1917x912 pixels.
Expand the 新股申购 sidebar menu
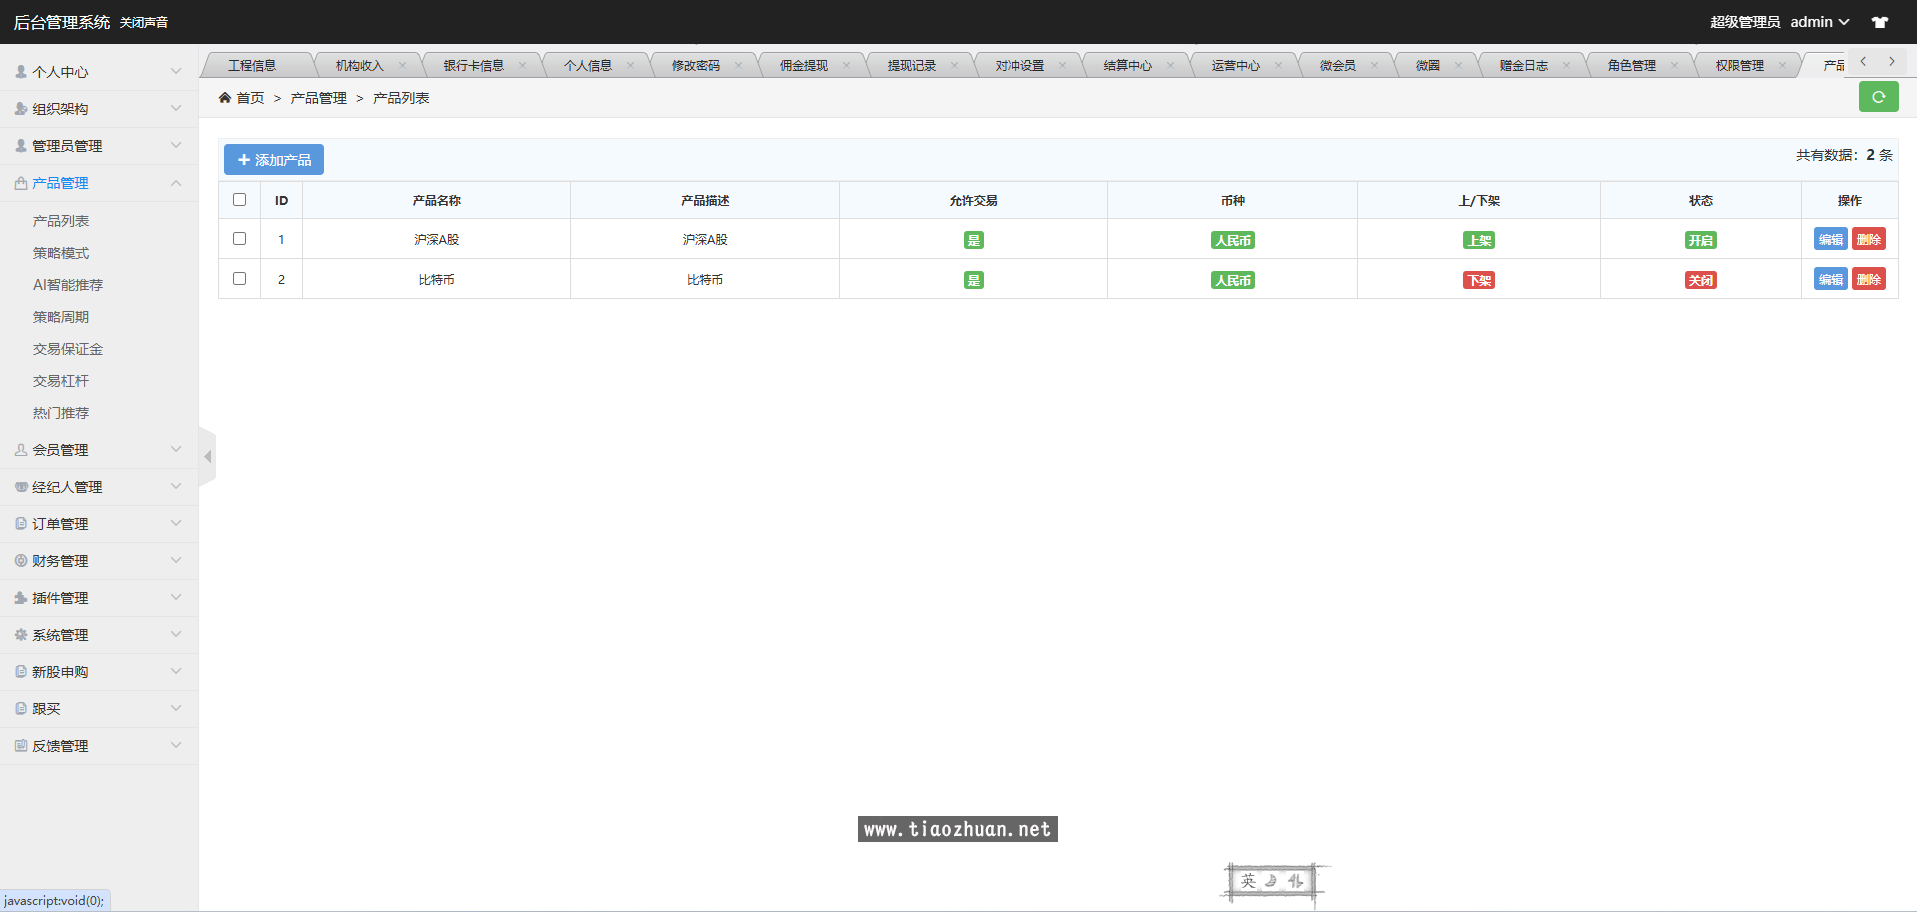[x=99, y=672]
